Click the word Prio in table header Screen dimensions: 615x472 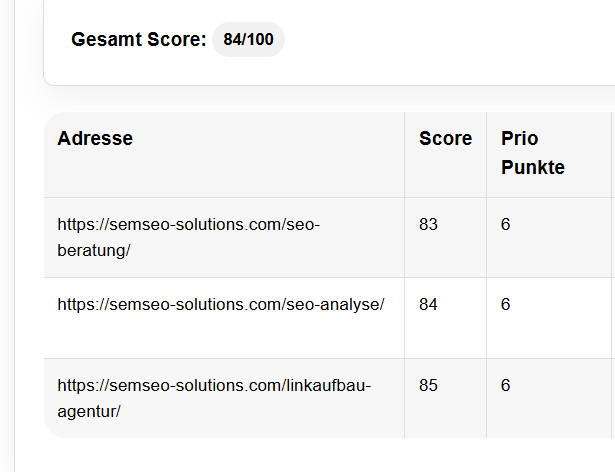(x=519, y=139)
